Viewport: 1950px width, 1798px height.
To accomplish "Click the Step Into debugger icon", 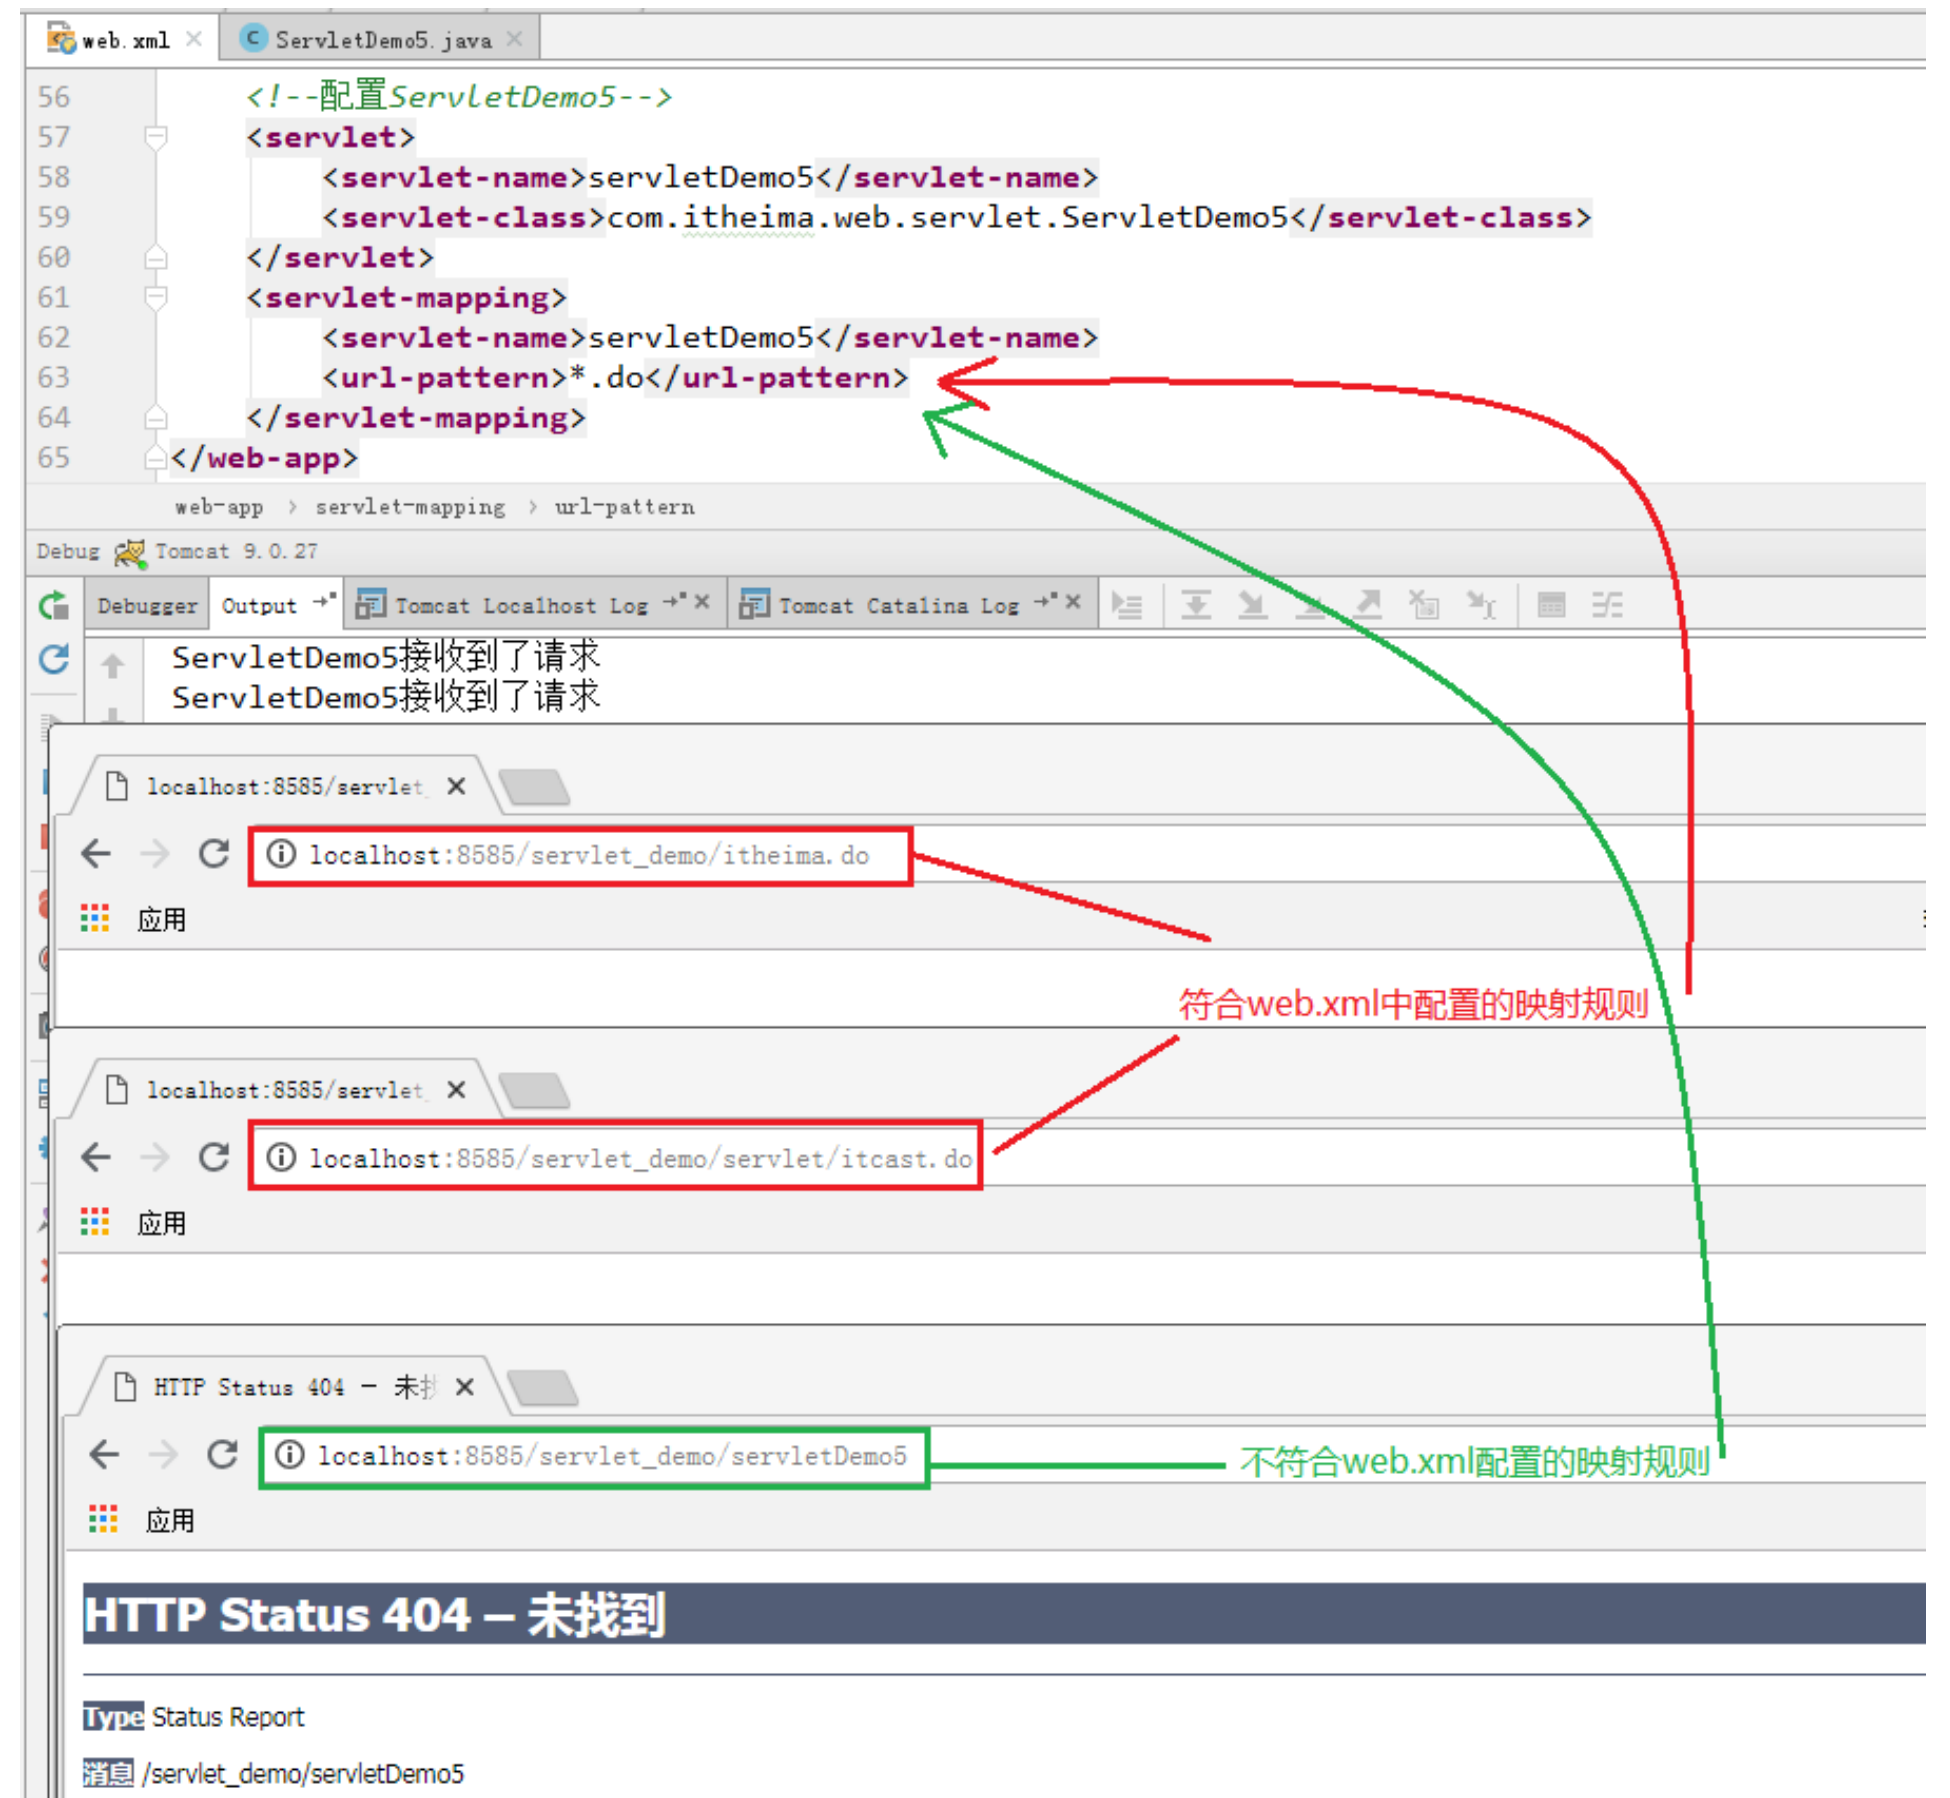I will tap(1252, 605).
